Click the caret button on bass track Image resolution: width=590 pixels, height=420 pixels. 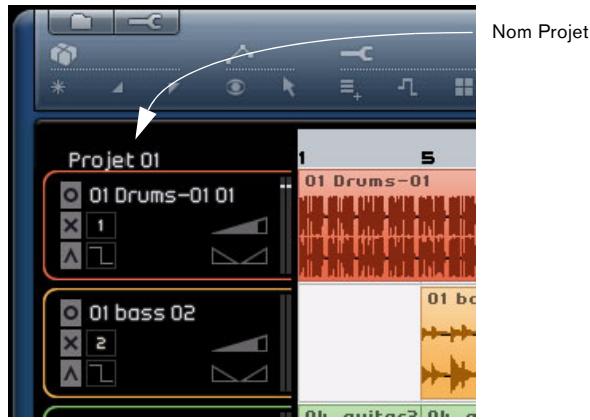pos(71,373)
